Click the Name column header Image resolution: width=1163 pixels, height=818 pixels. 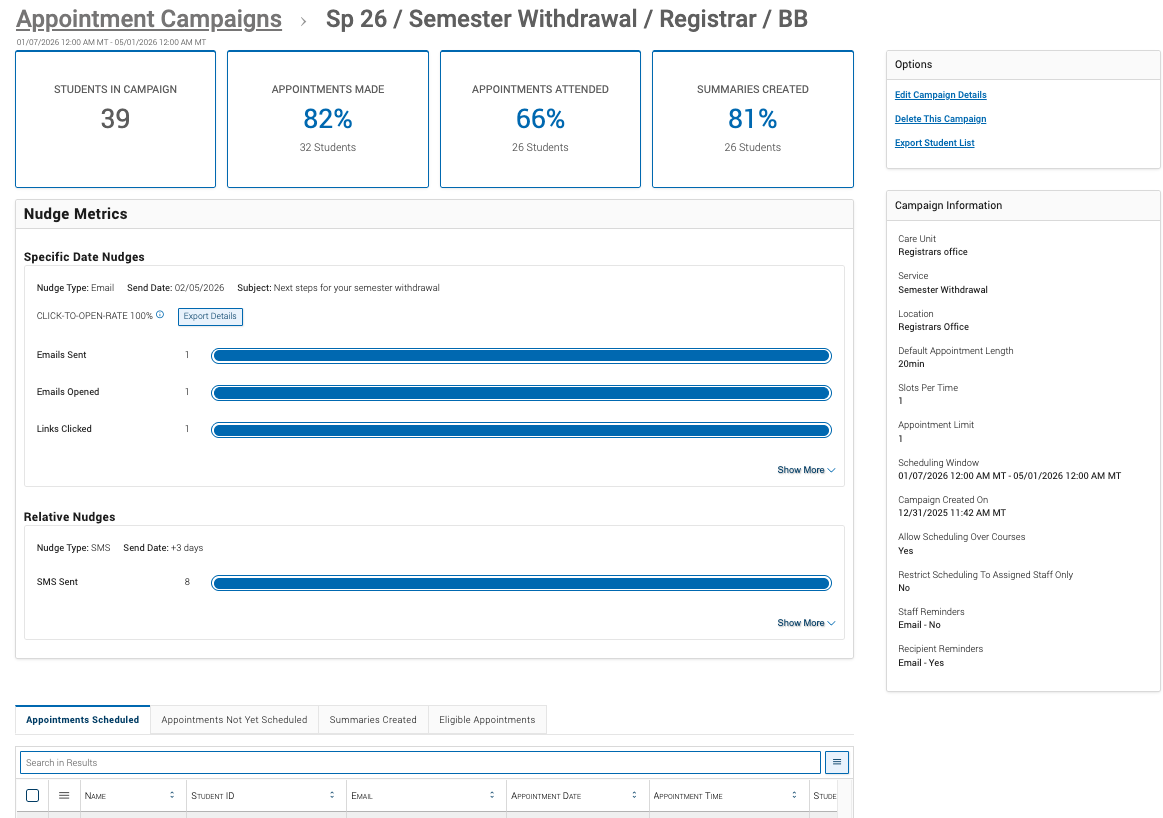tap(133, 796)
